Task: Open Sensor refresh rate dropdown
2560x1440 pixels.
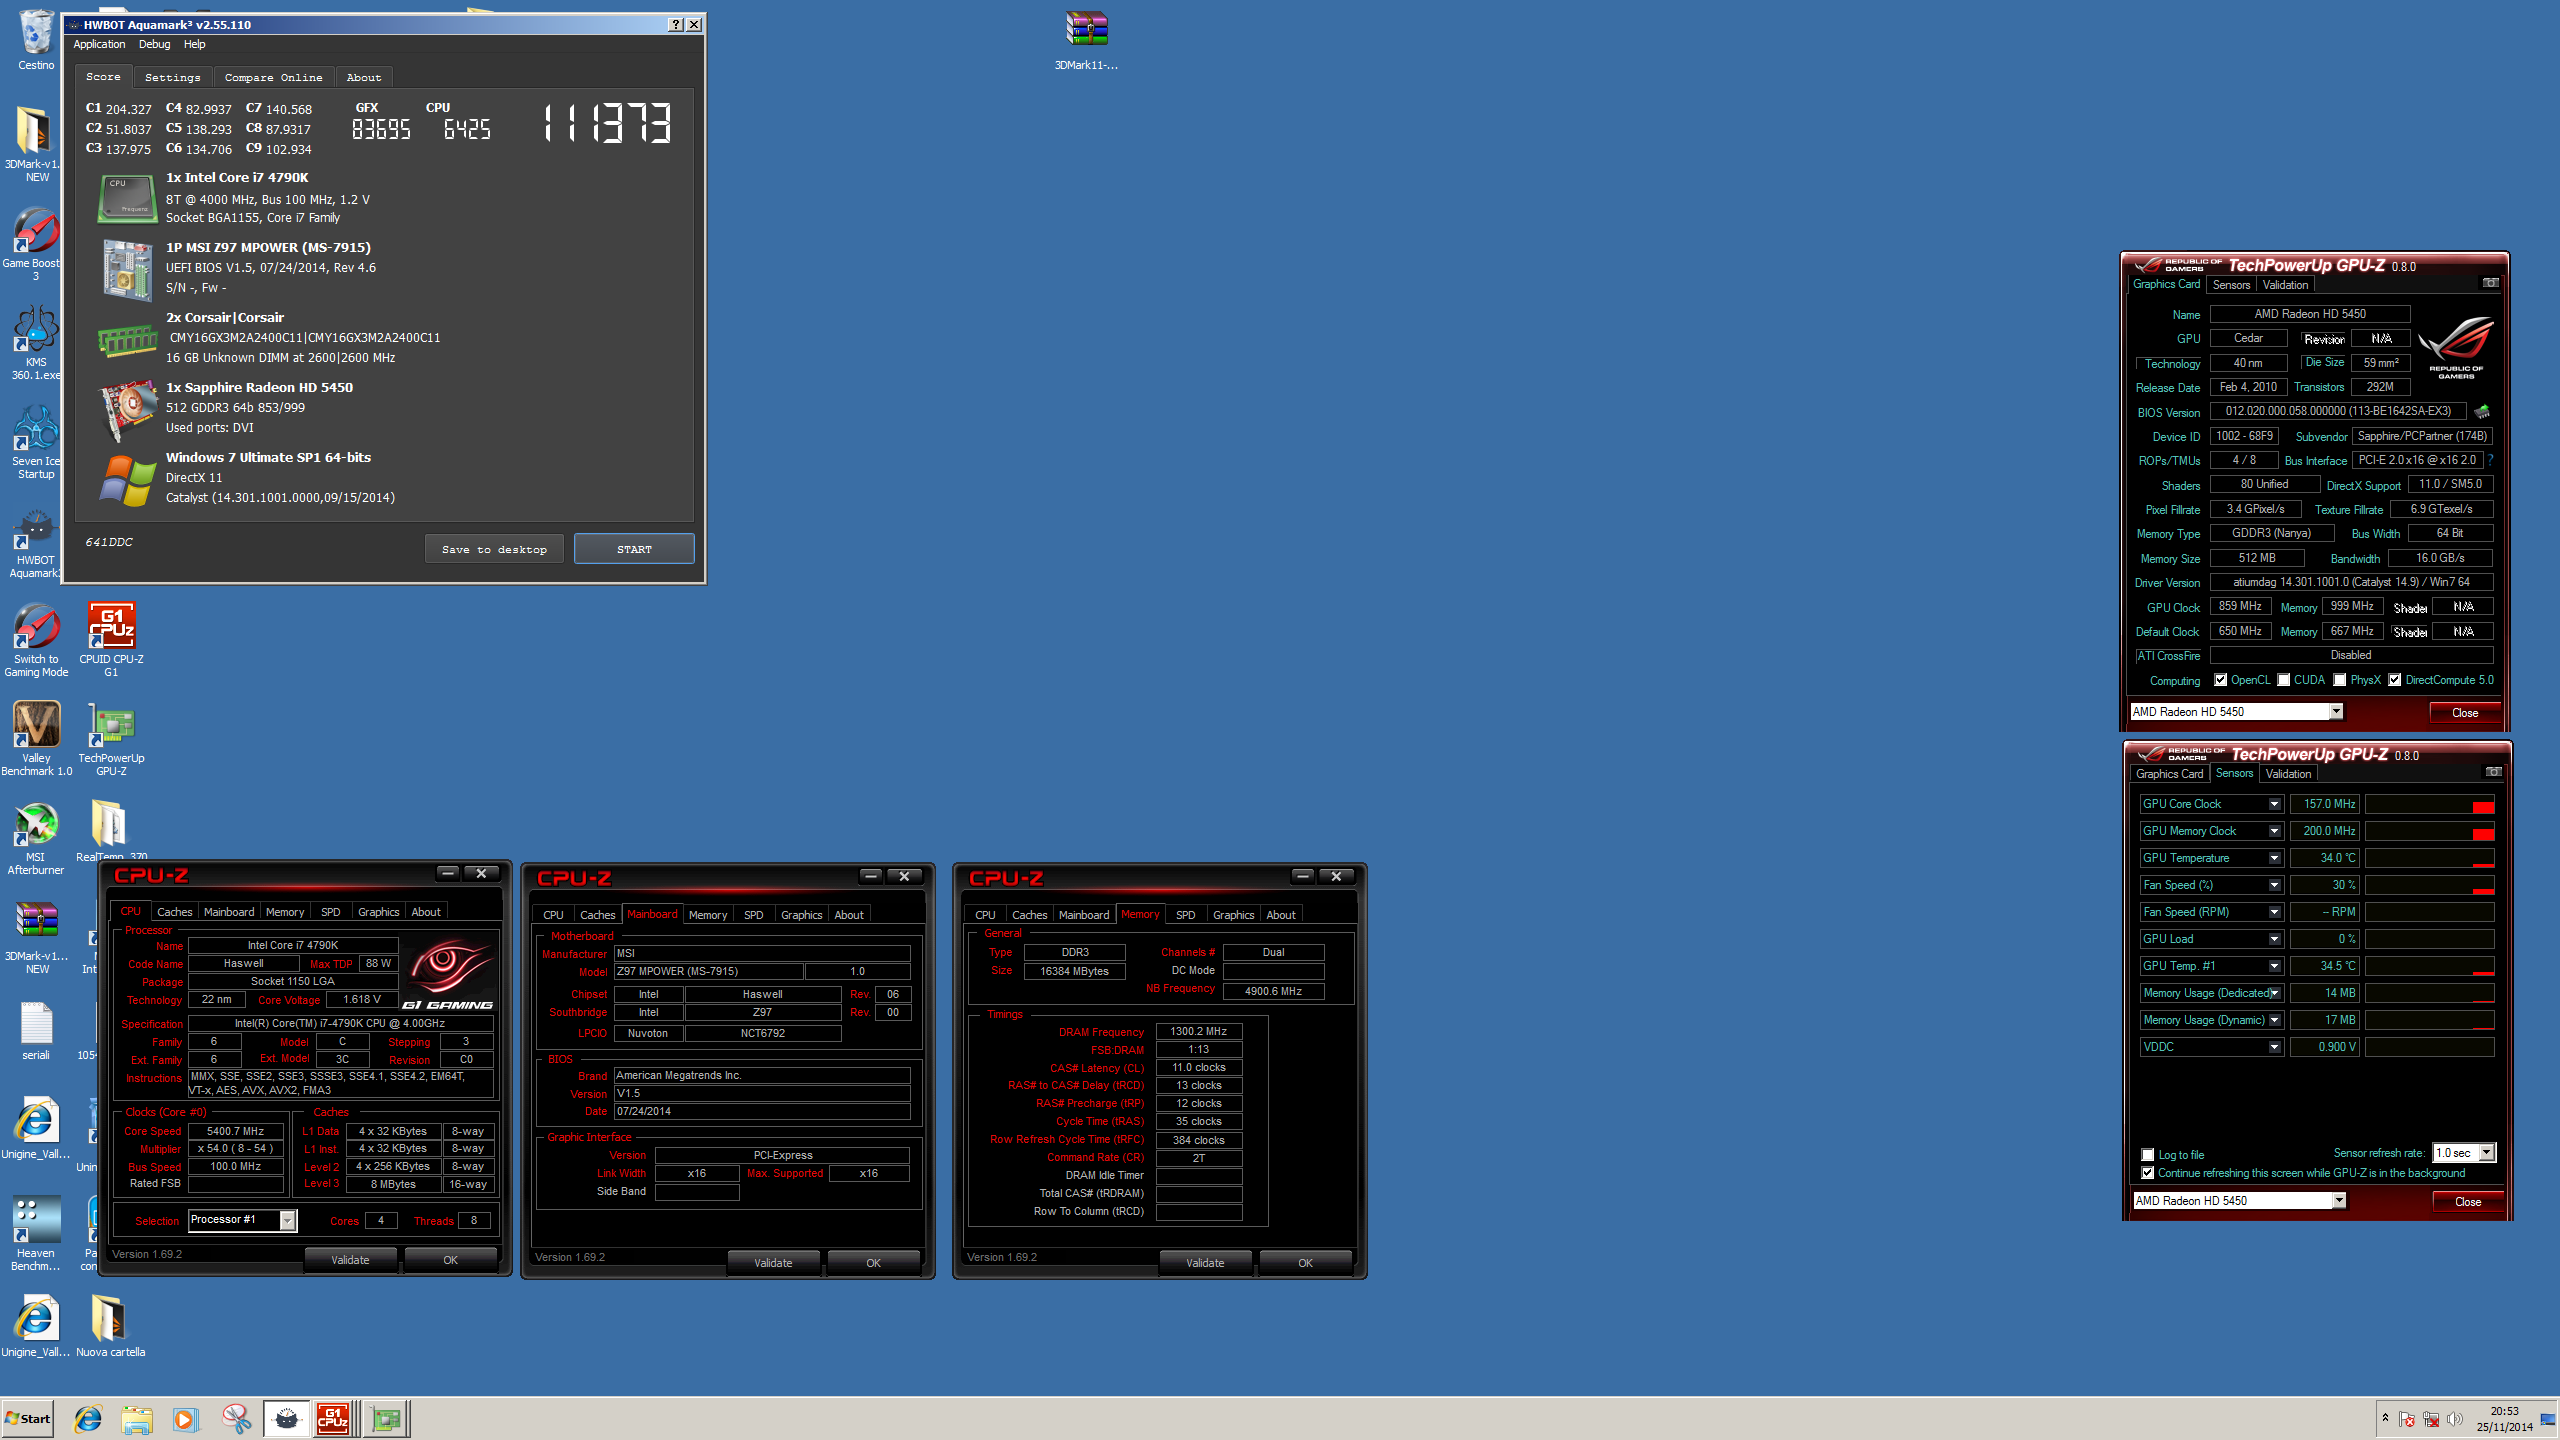Action: [2486, 1153]
